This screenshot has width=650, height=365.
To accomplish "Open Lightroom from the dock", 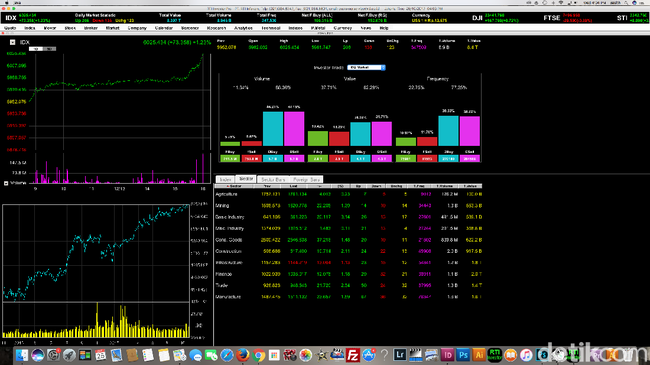I will tap(400, 355).
